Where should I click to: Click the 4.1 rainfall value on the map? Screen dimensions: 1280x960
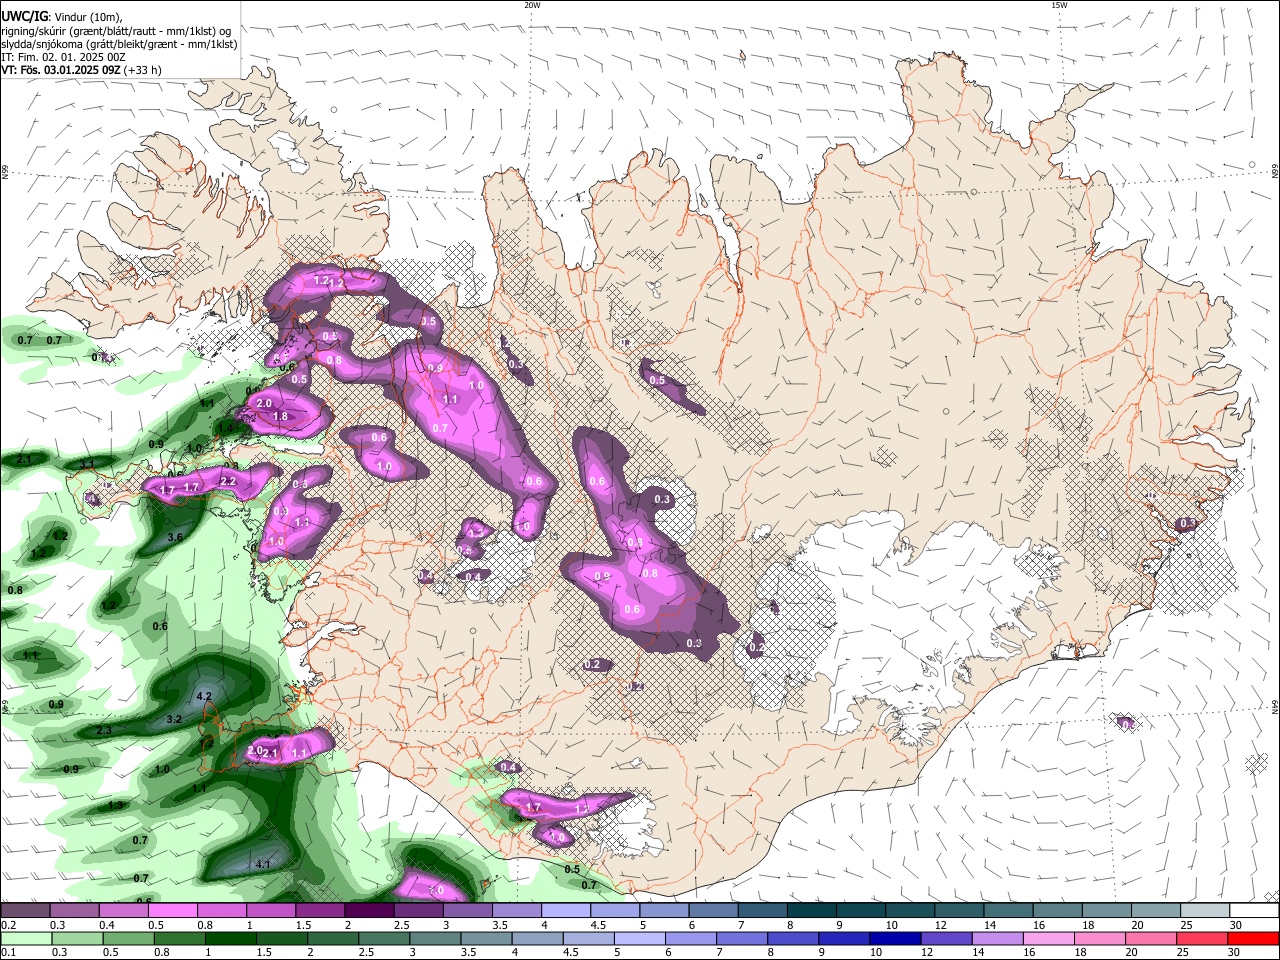[263, 863]
